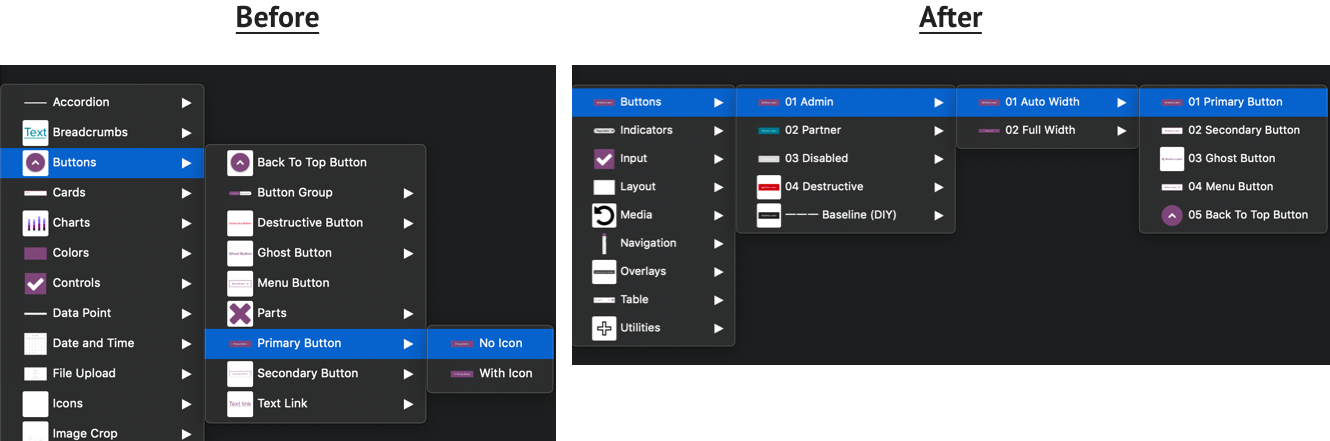This screenshot has height=441, width=1330.
Task: Click the purple circle icon for 05 Back To Top Button
Action: (1171, 215)
